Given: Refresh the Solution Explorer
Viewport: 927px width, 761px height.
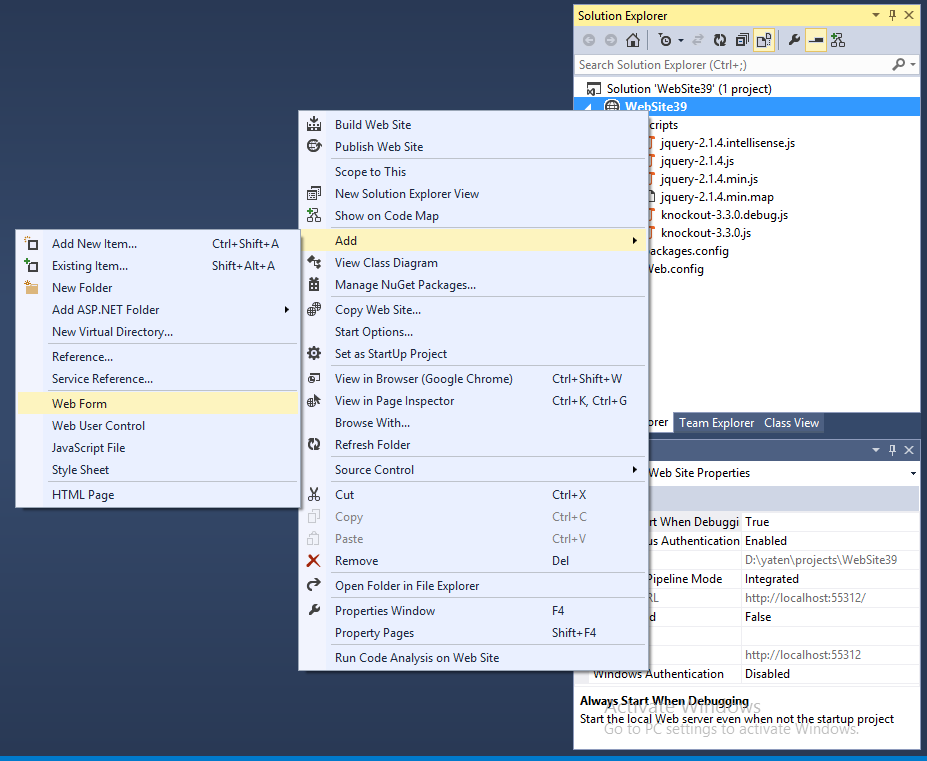Looking at the screenshot, I should [x=721, y=39].
